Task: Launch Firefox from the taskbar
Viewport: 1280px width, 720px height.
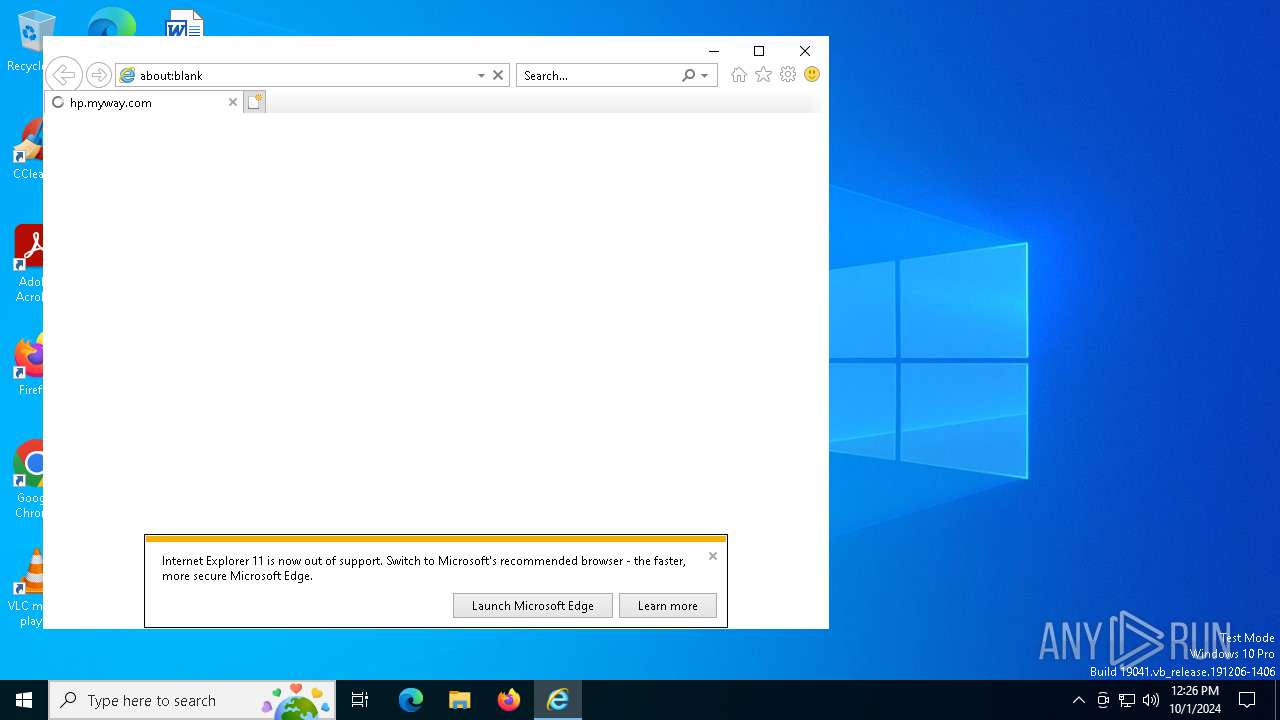Action: [509, 700]
